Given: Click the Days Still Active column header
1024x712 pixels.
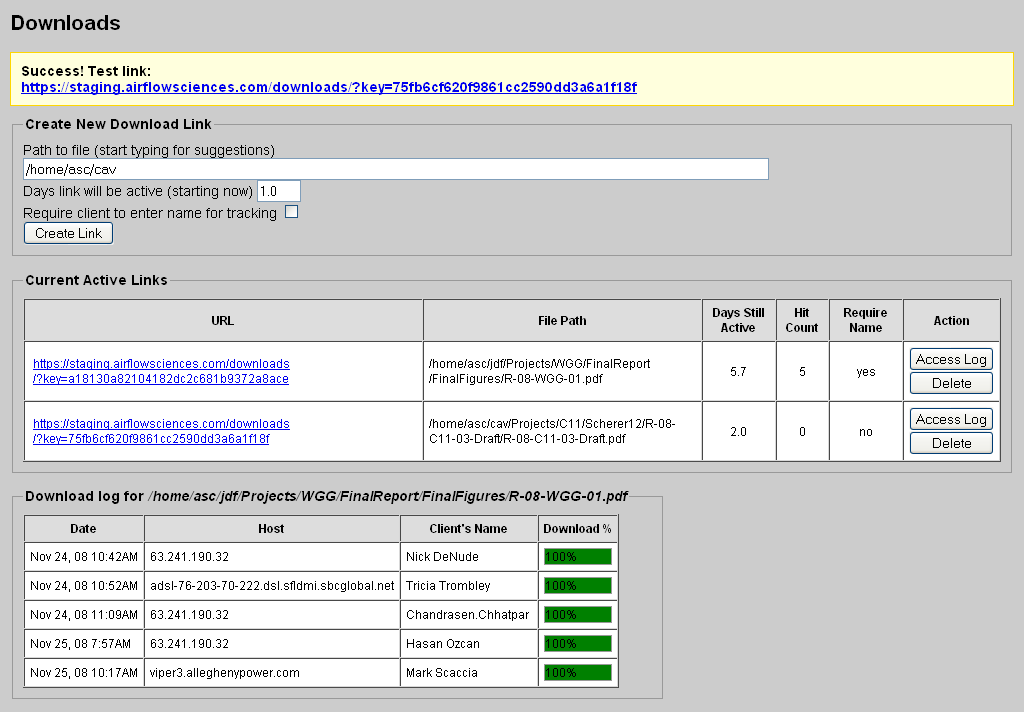Looking at the screenshot, I should 739,321.
